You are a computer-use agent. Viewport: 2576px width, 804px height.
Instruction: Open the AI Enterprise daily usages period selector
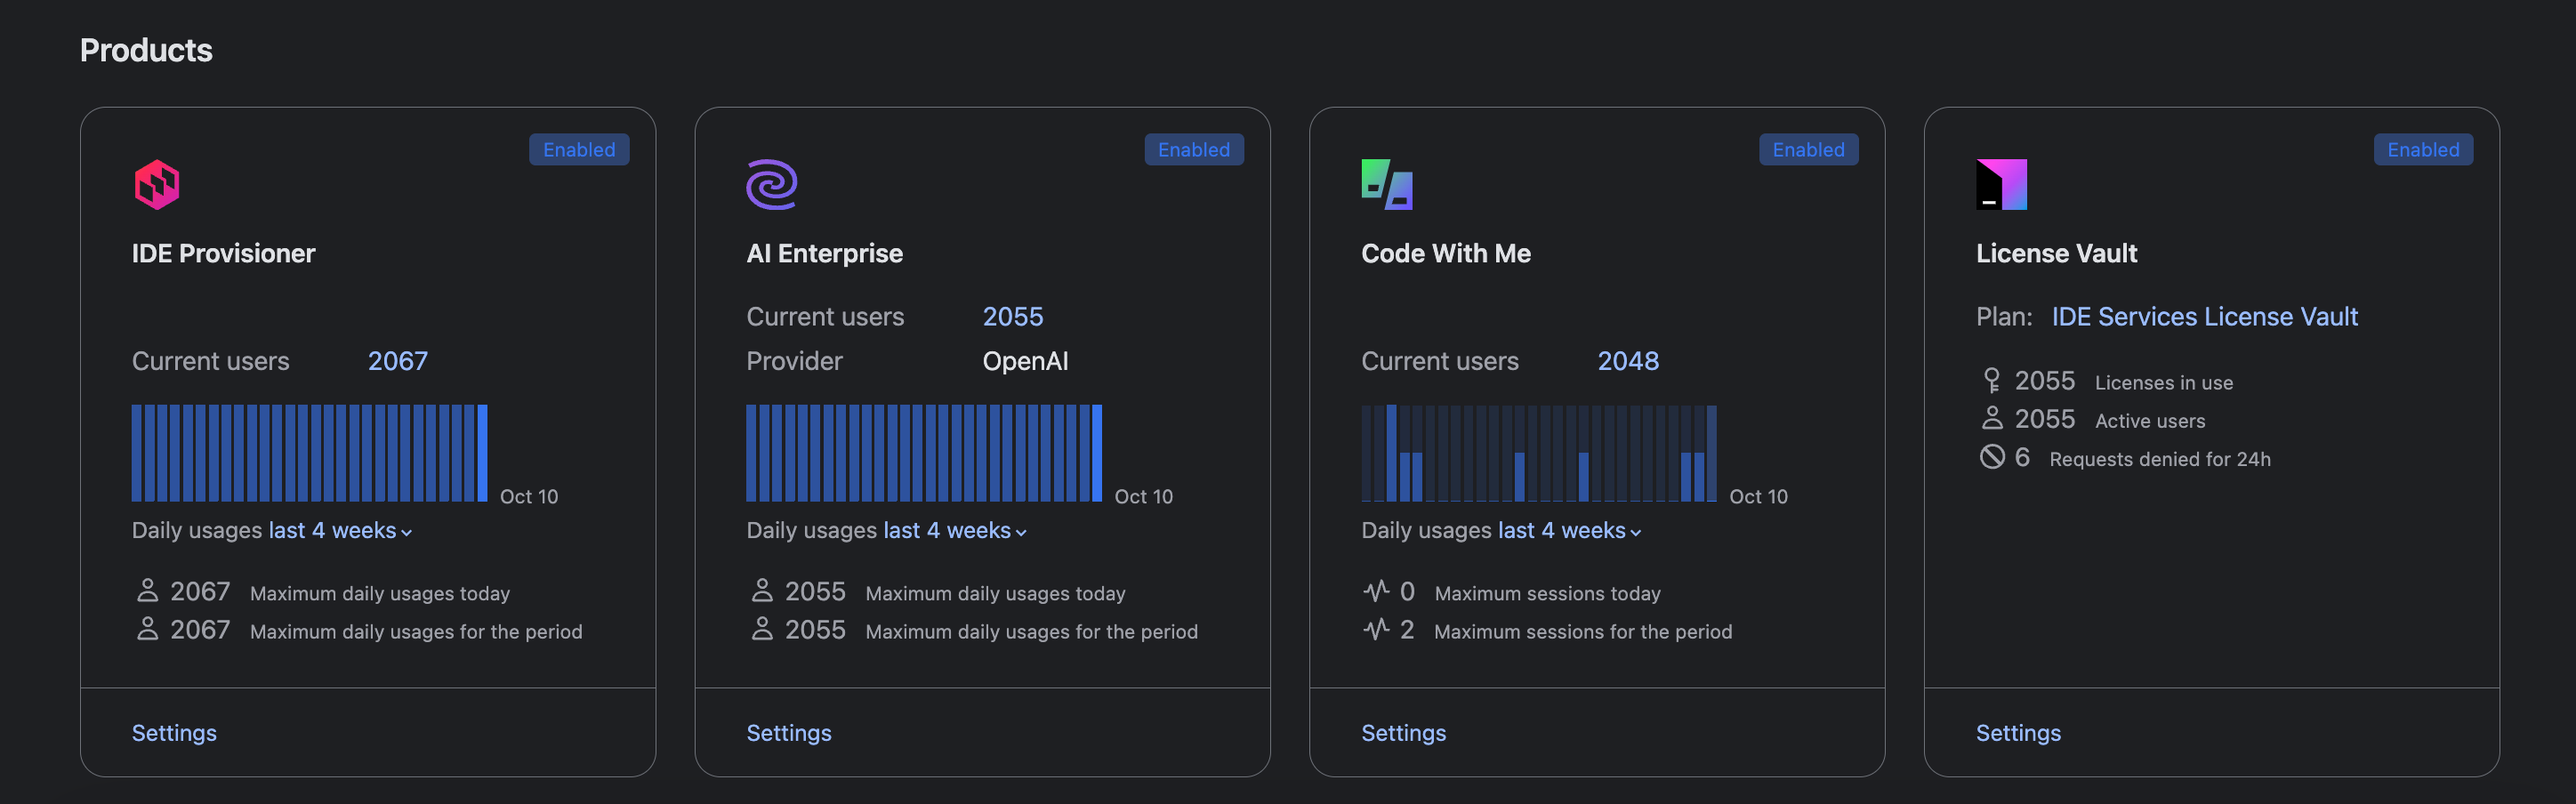953,530
